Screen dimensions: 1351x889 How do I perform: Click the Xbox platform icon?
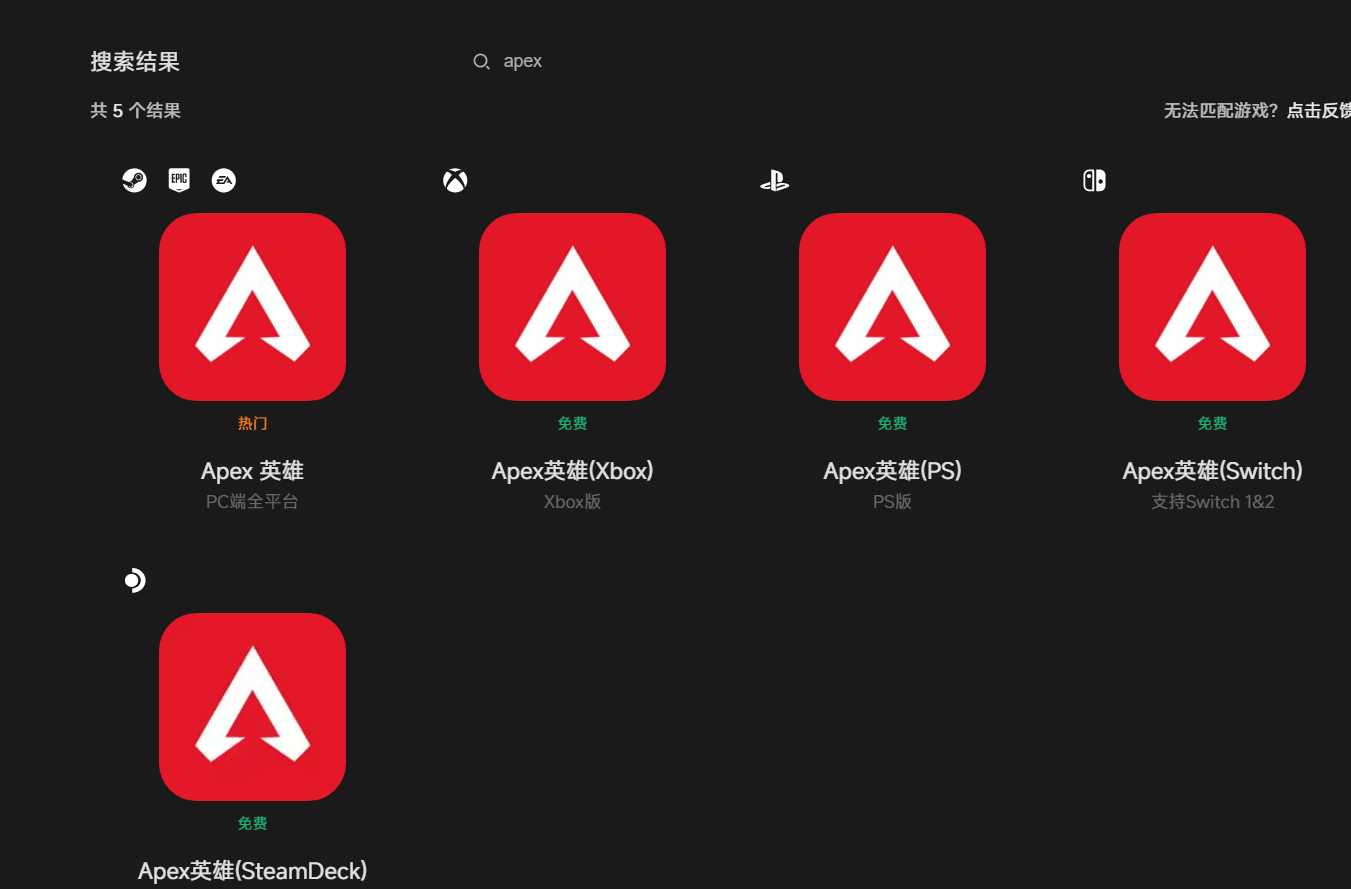[455, 181]
